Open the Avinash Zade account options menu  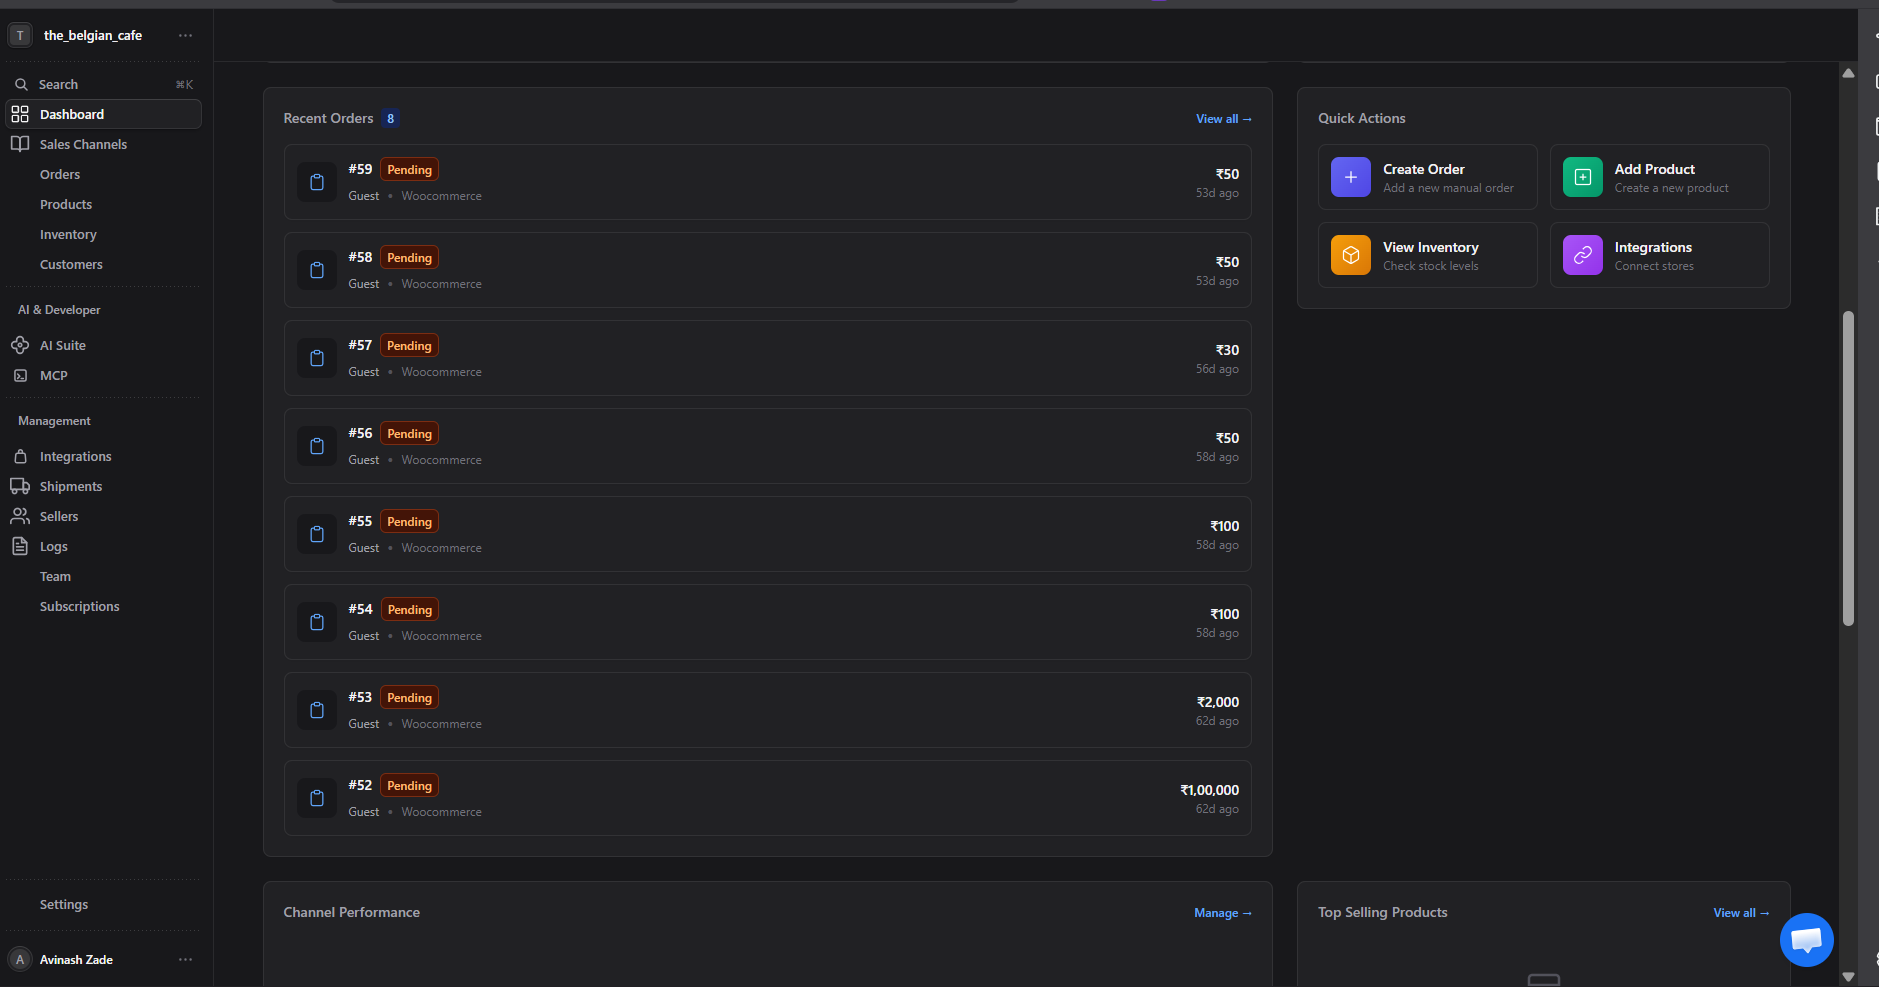[185, 959]
